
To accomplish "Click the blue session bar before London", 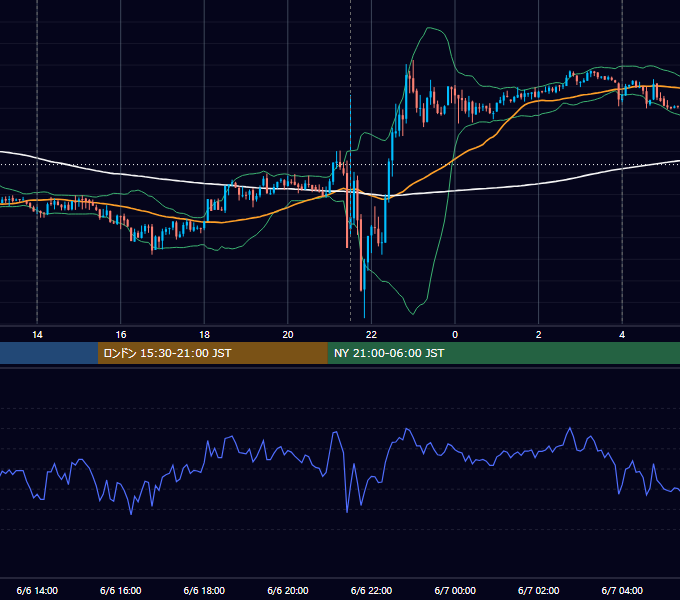I will coord(49,353).
